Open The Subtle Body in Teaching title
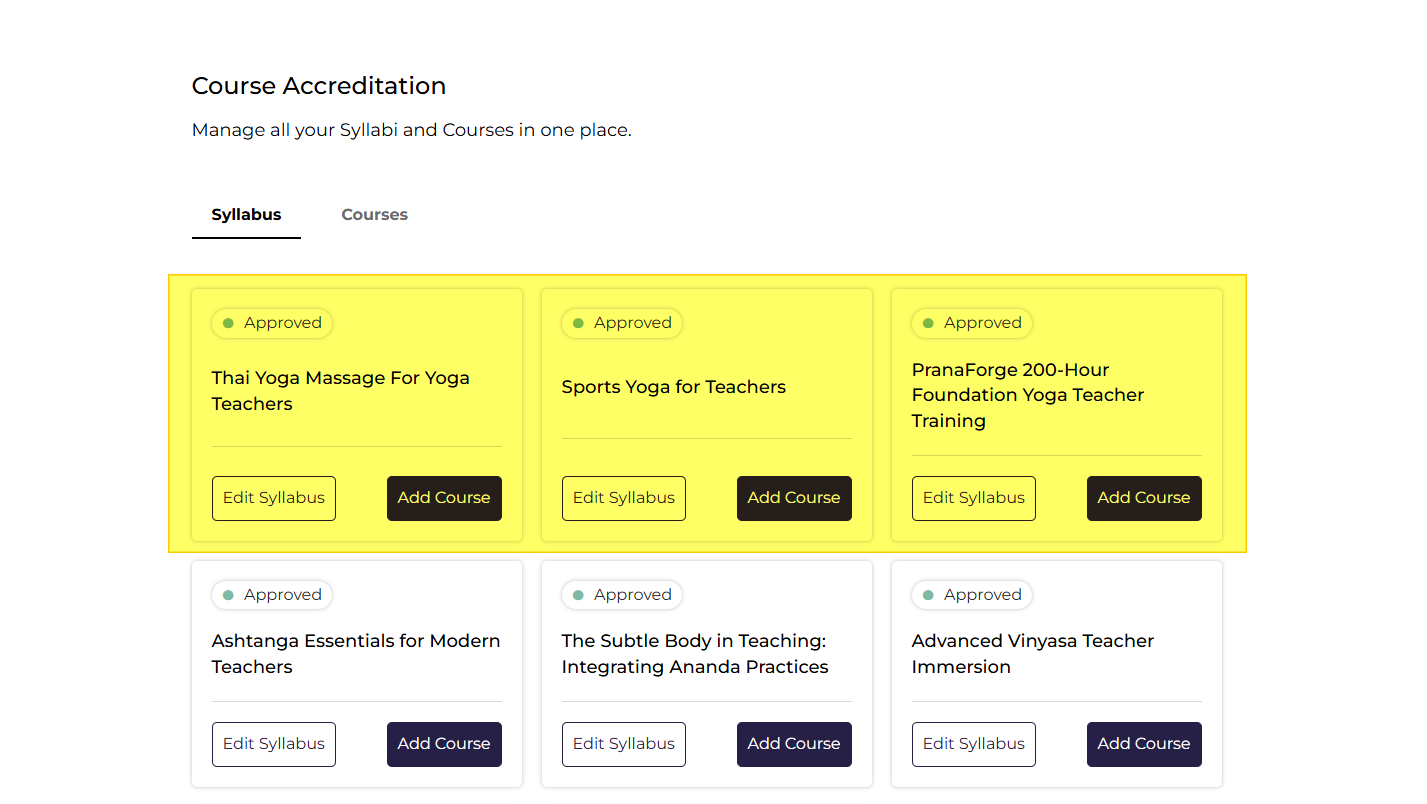The height and width of the screenshot is (804, 1427). point(695,654)
